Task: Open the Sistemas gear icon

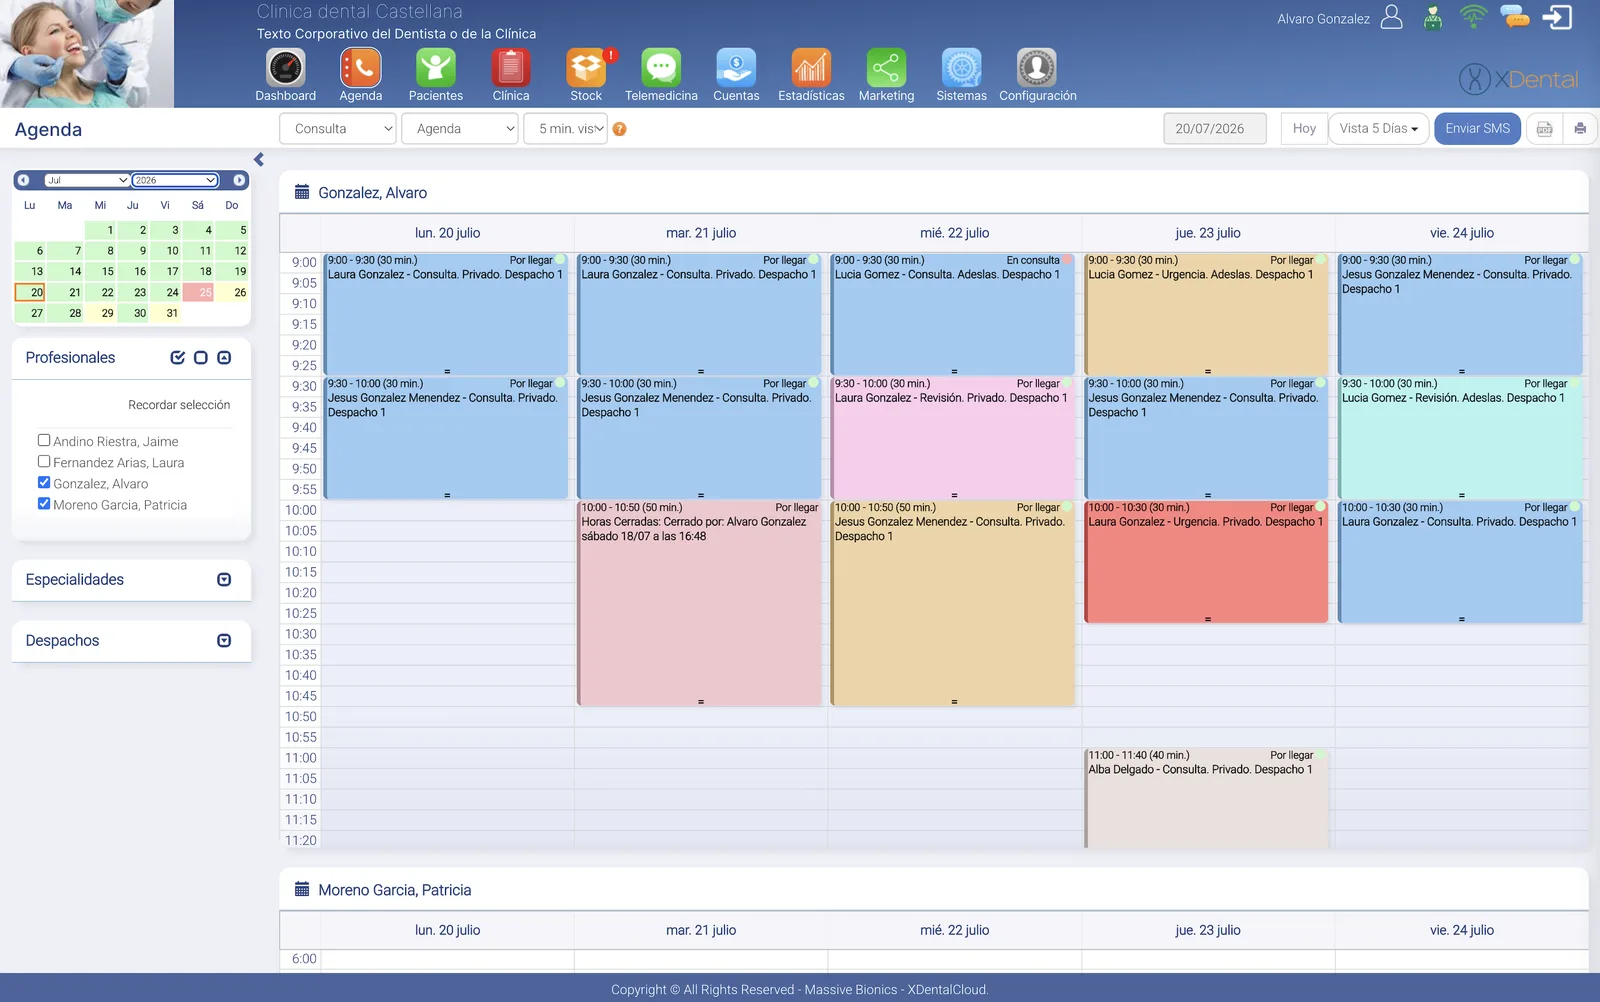Action: click(961, 68)
